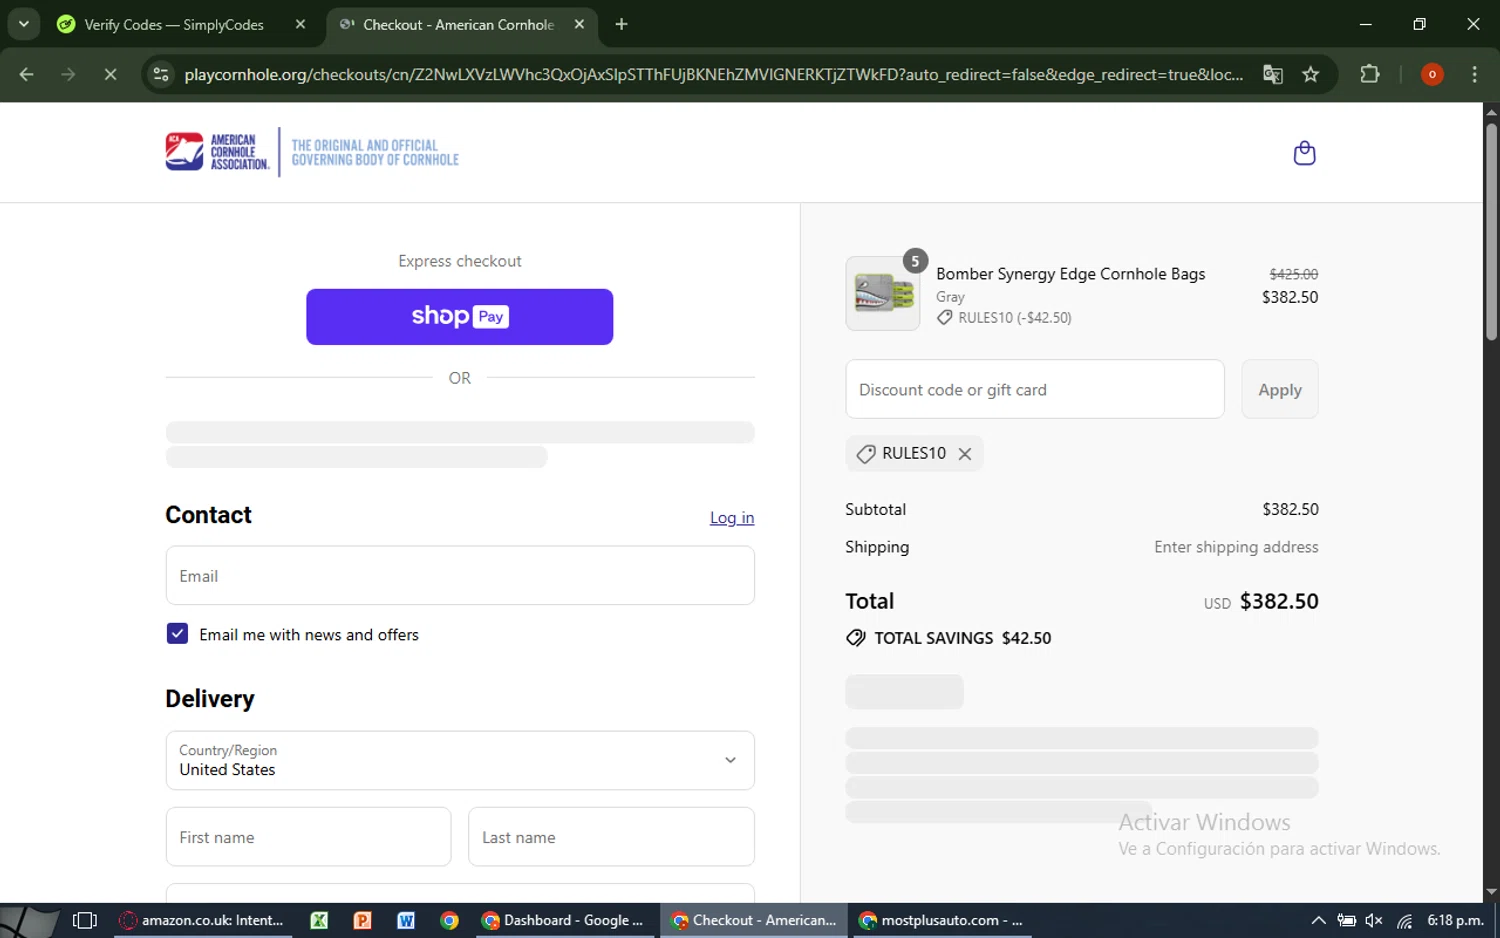Click the muted volume tray icon

(x=1374, y=920)
